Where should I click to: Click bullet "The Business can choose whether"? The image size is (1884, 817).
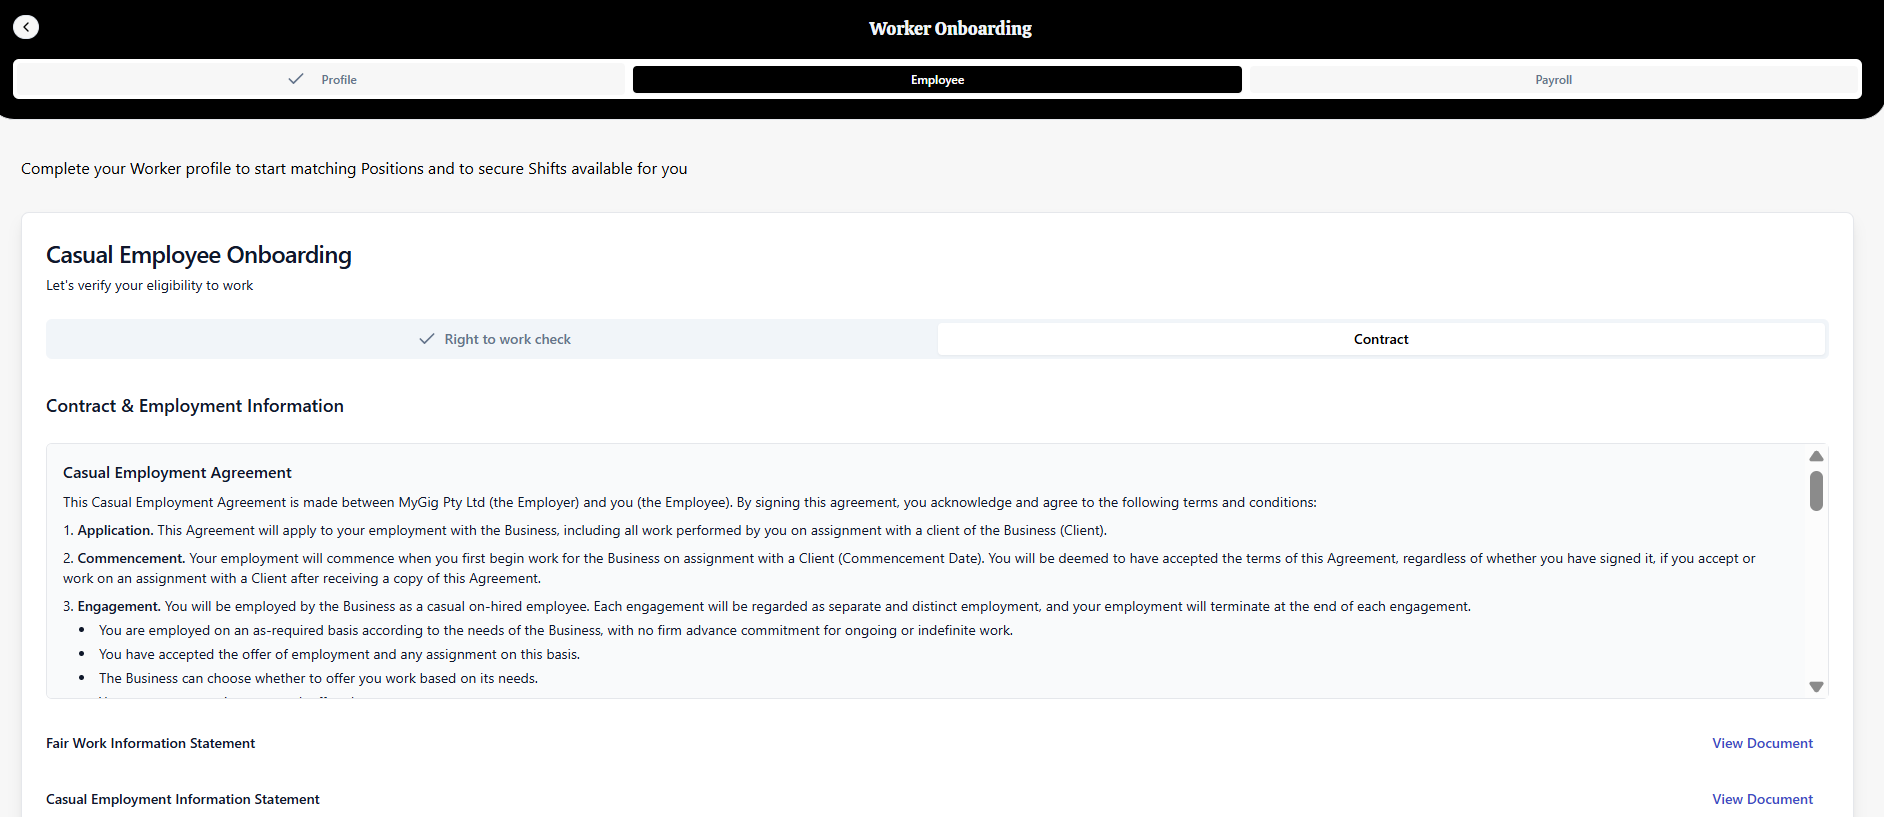tap(318, 679)
